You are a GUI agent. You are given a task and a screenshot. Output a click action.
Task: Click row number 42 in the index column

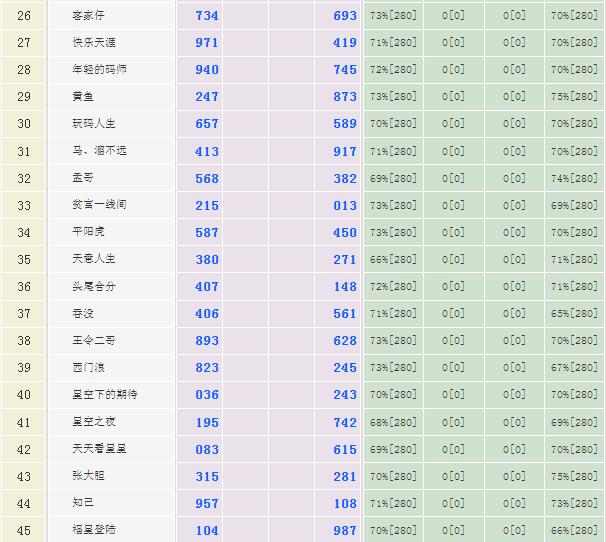click(x=24, y=448)
